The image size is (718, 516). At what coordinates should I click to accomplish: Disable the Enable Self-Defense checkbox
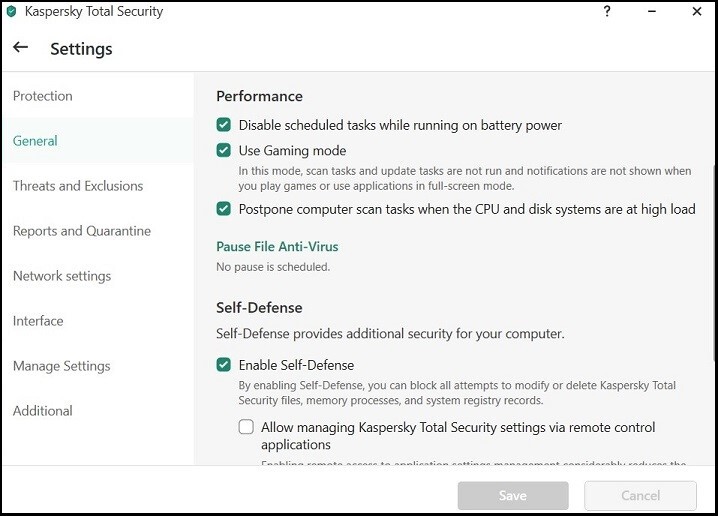pos(224,365)
